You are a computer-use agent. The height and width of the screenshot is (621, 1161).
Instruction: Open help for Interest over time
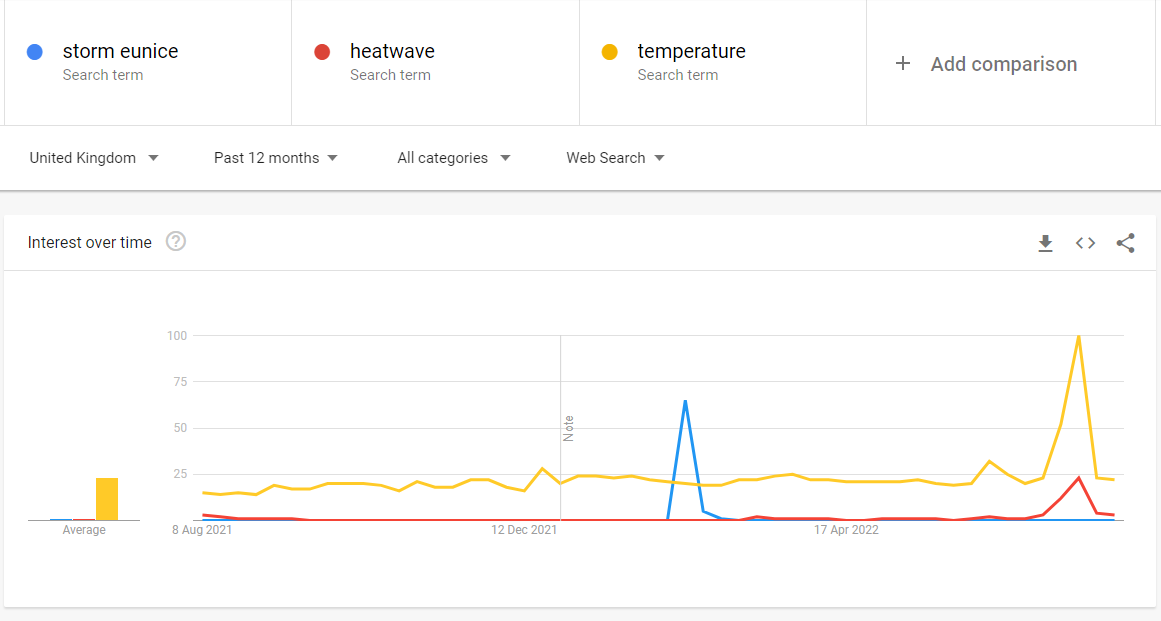[x=176, y=242]
